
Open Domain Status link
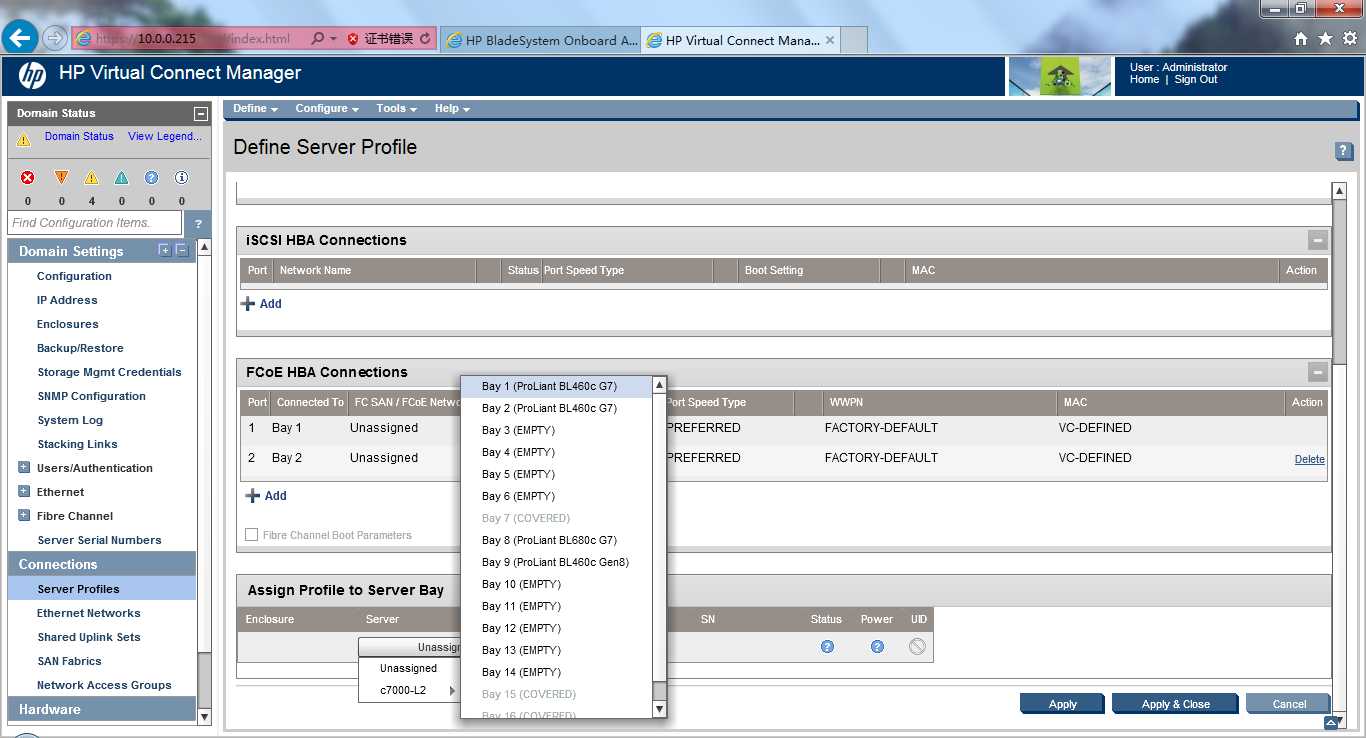79,136
